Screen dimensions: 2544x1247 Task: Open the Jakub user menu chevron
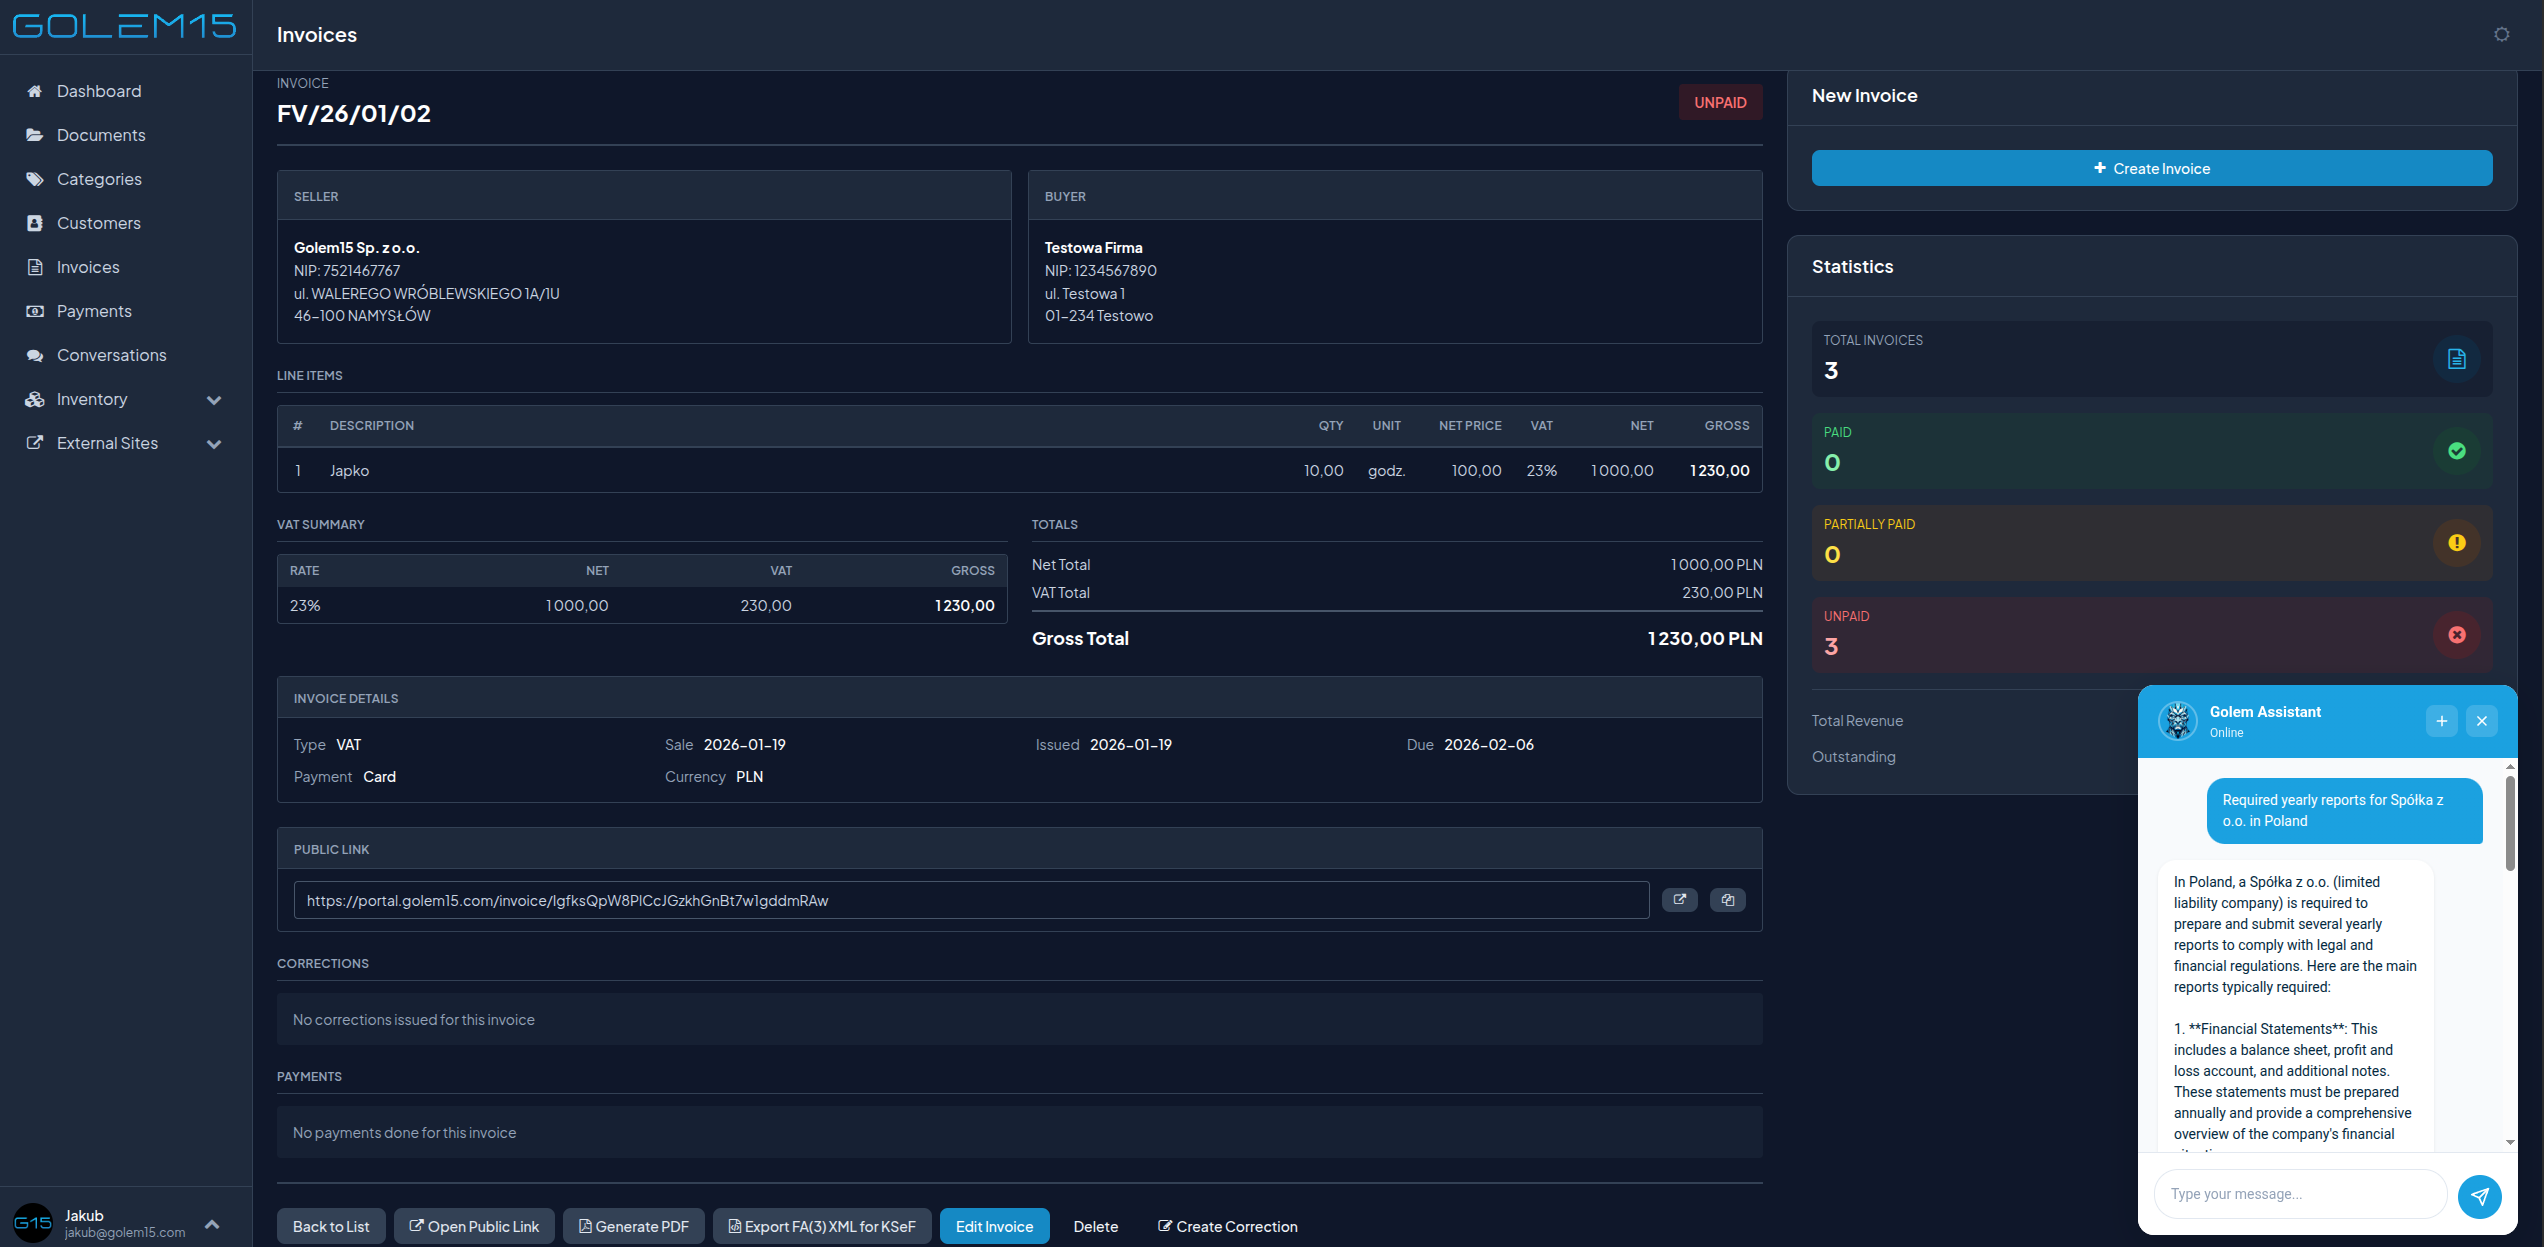[212, 1224]
